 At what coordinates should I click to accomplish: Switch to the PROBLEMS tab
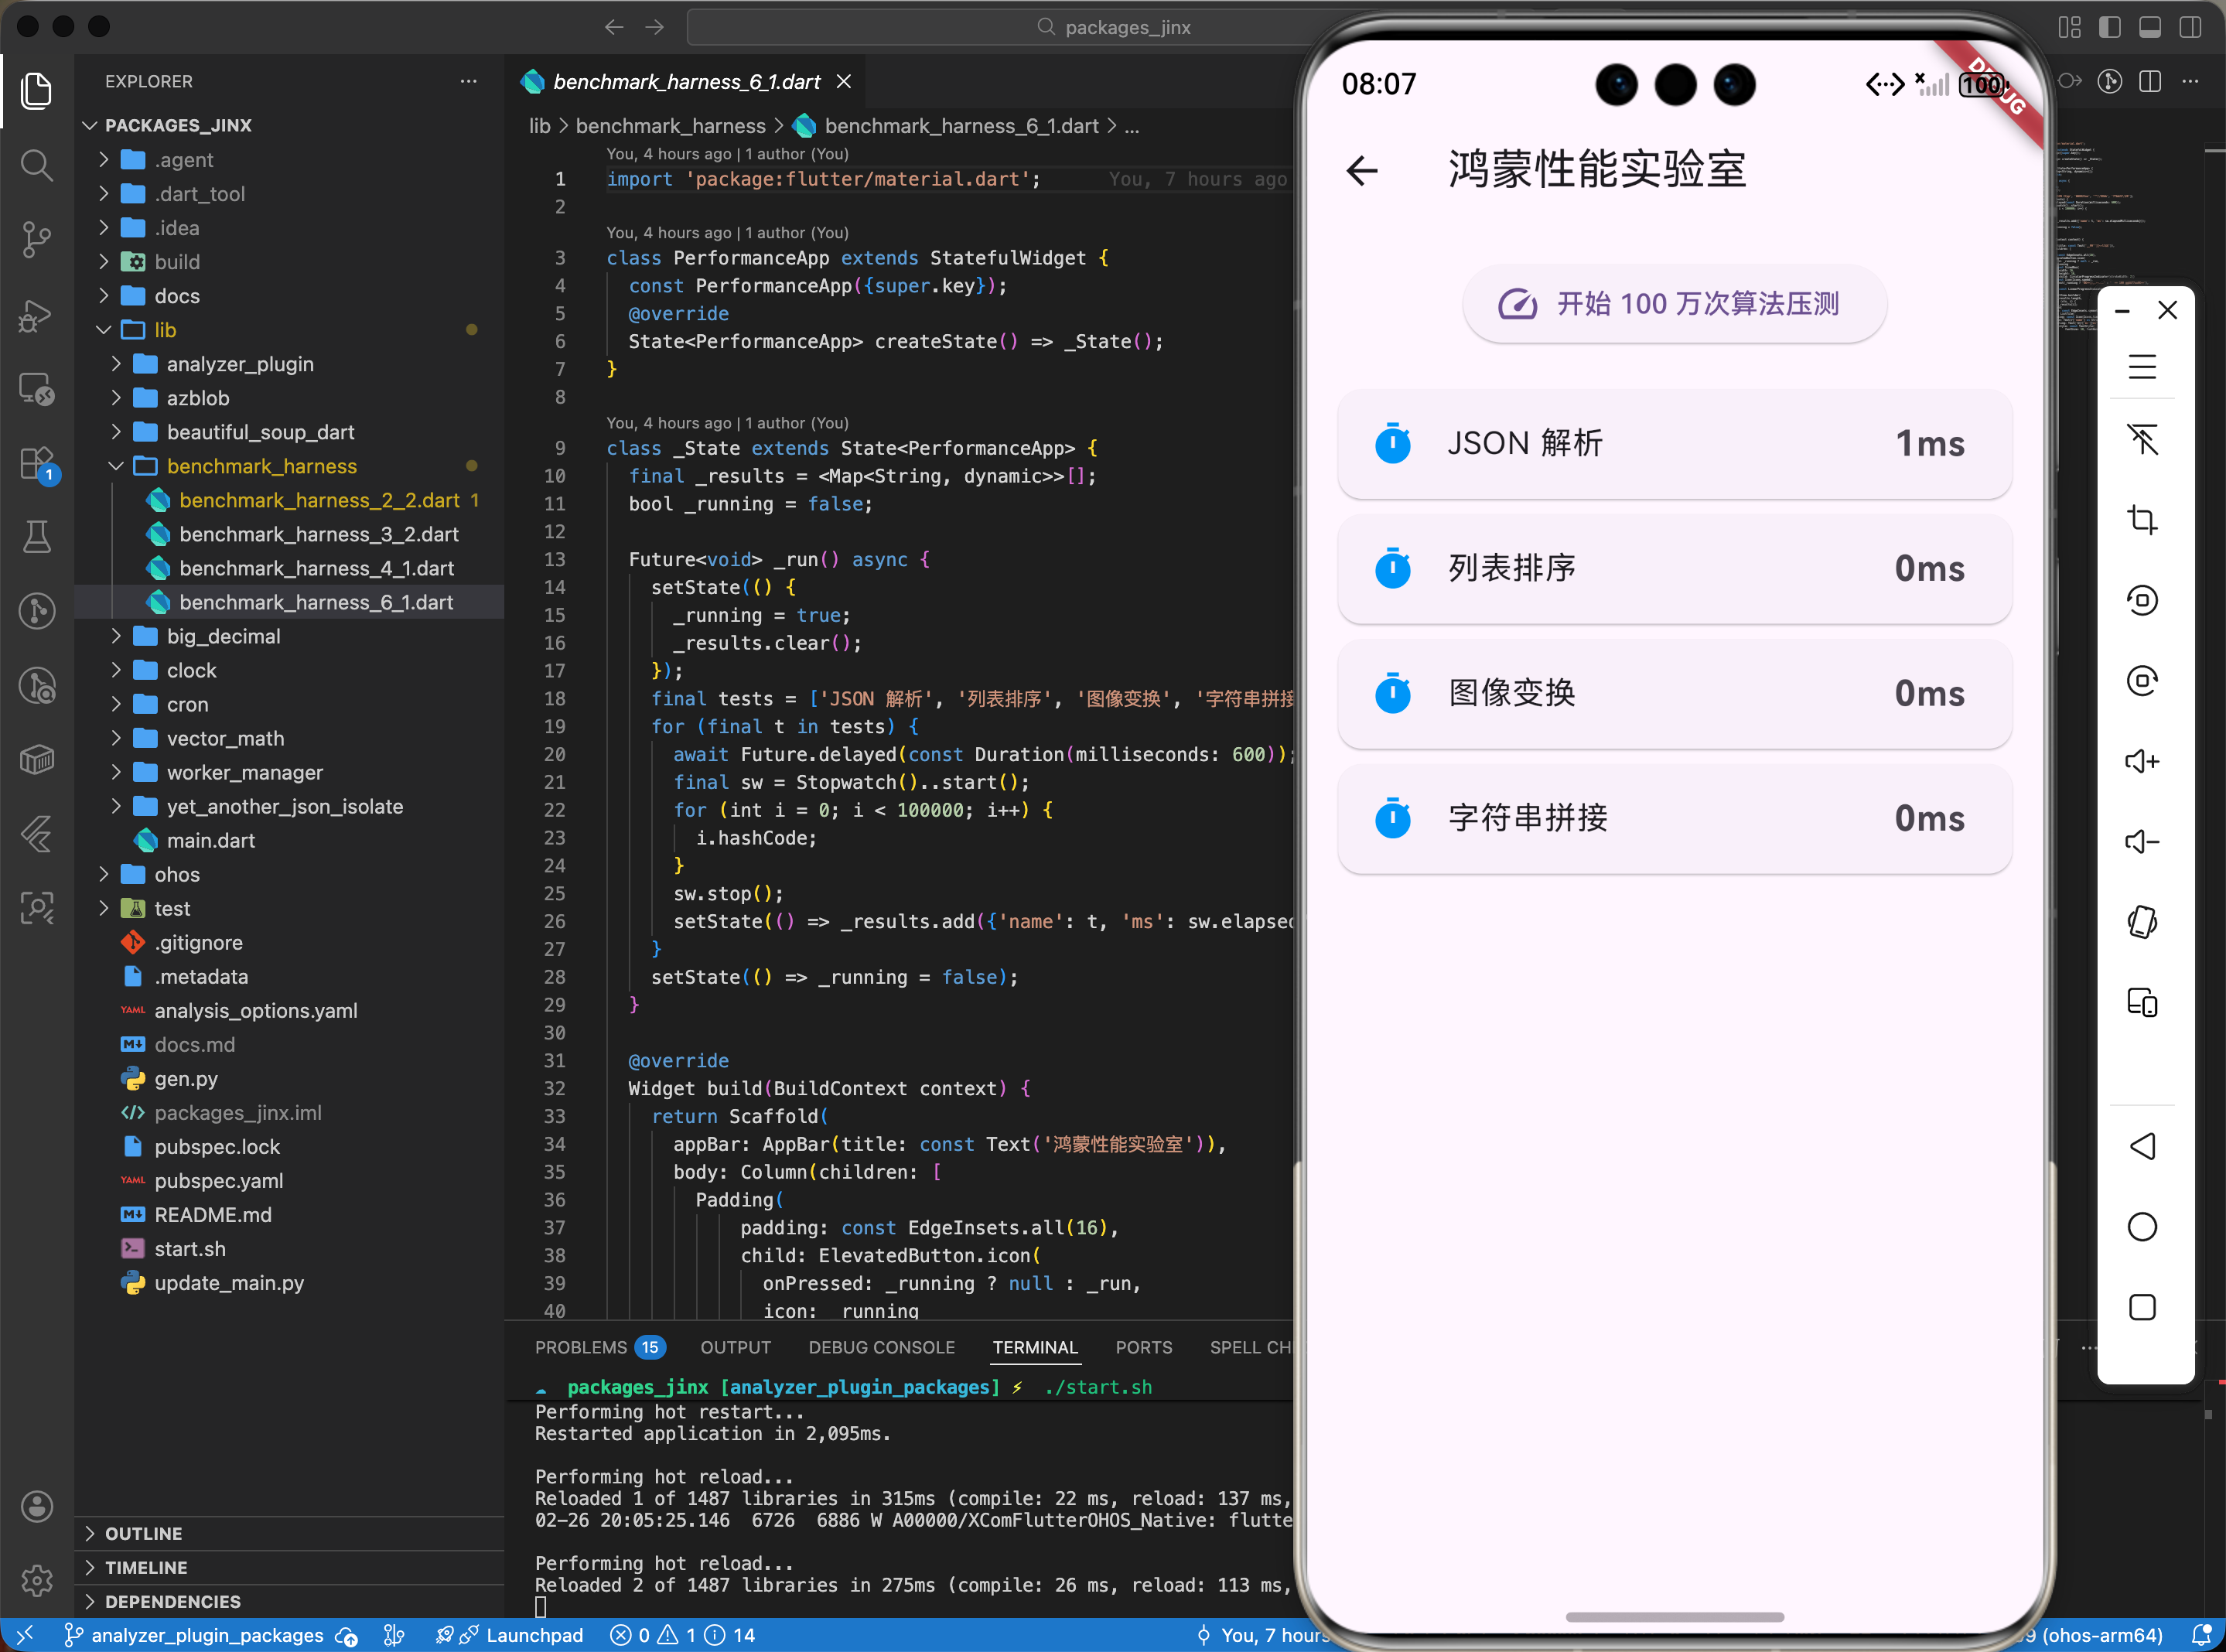click(x=581, y=1347)
